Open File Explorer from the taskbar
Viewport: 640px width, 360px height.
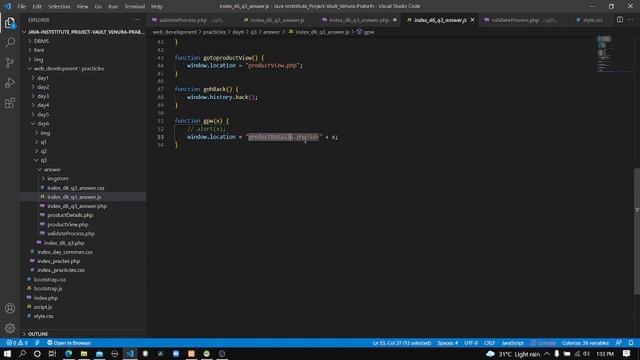(84, 353)
